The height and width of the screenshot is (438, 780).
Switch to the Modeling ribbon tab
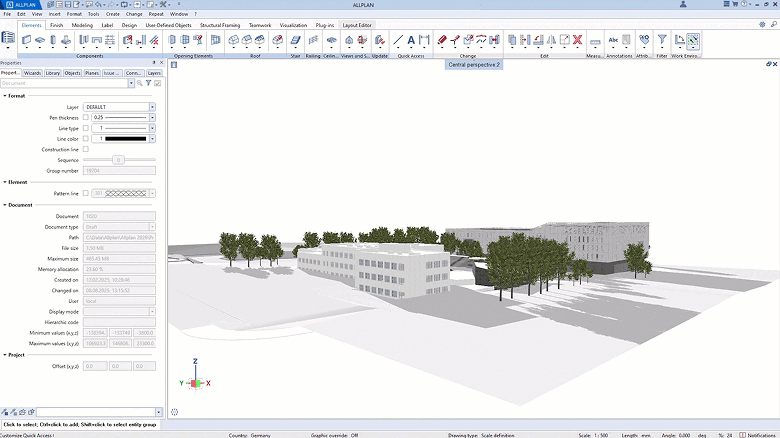(x=82, y=24)
